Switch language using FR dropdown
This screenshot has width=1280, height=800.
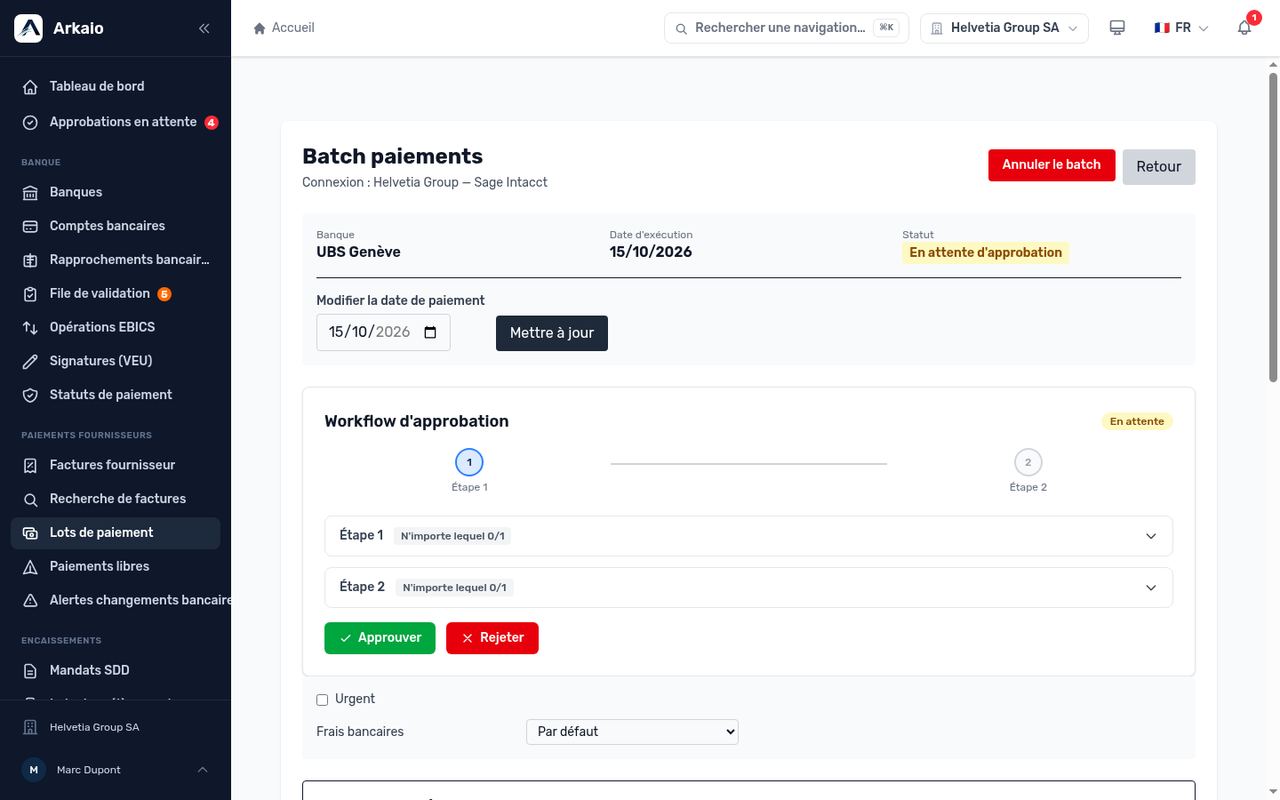(x=1181, y=28)
